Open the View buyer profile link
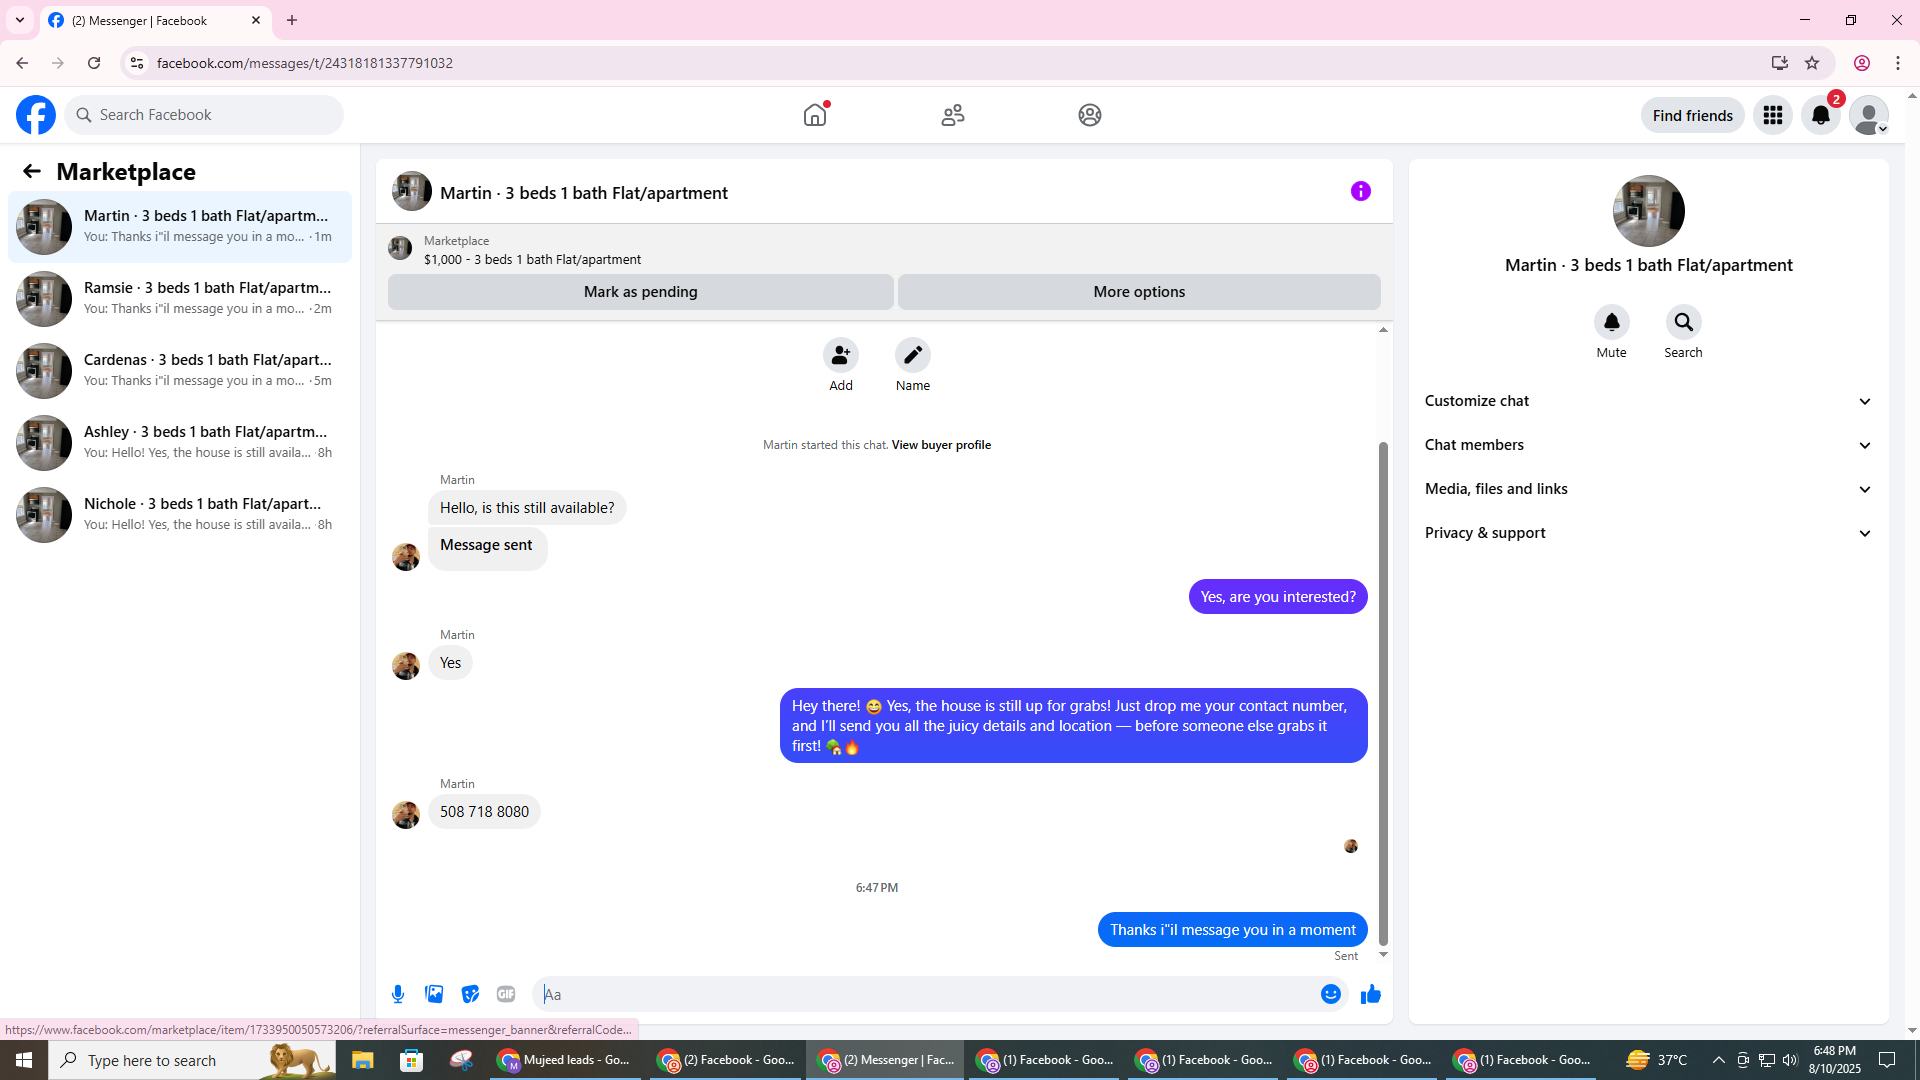Viewport: 1920px width, 1080px height. [941, 445]
